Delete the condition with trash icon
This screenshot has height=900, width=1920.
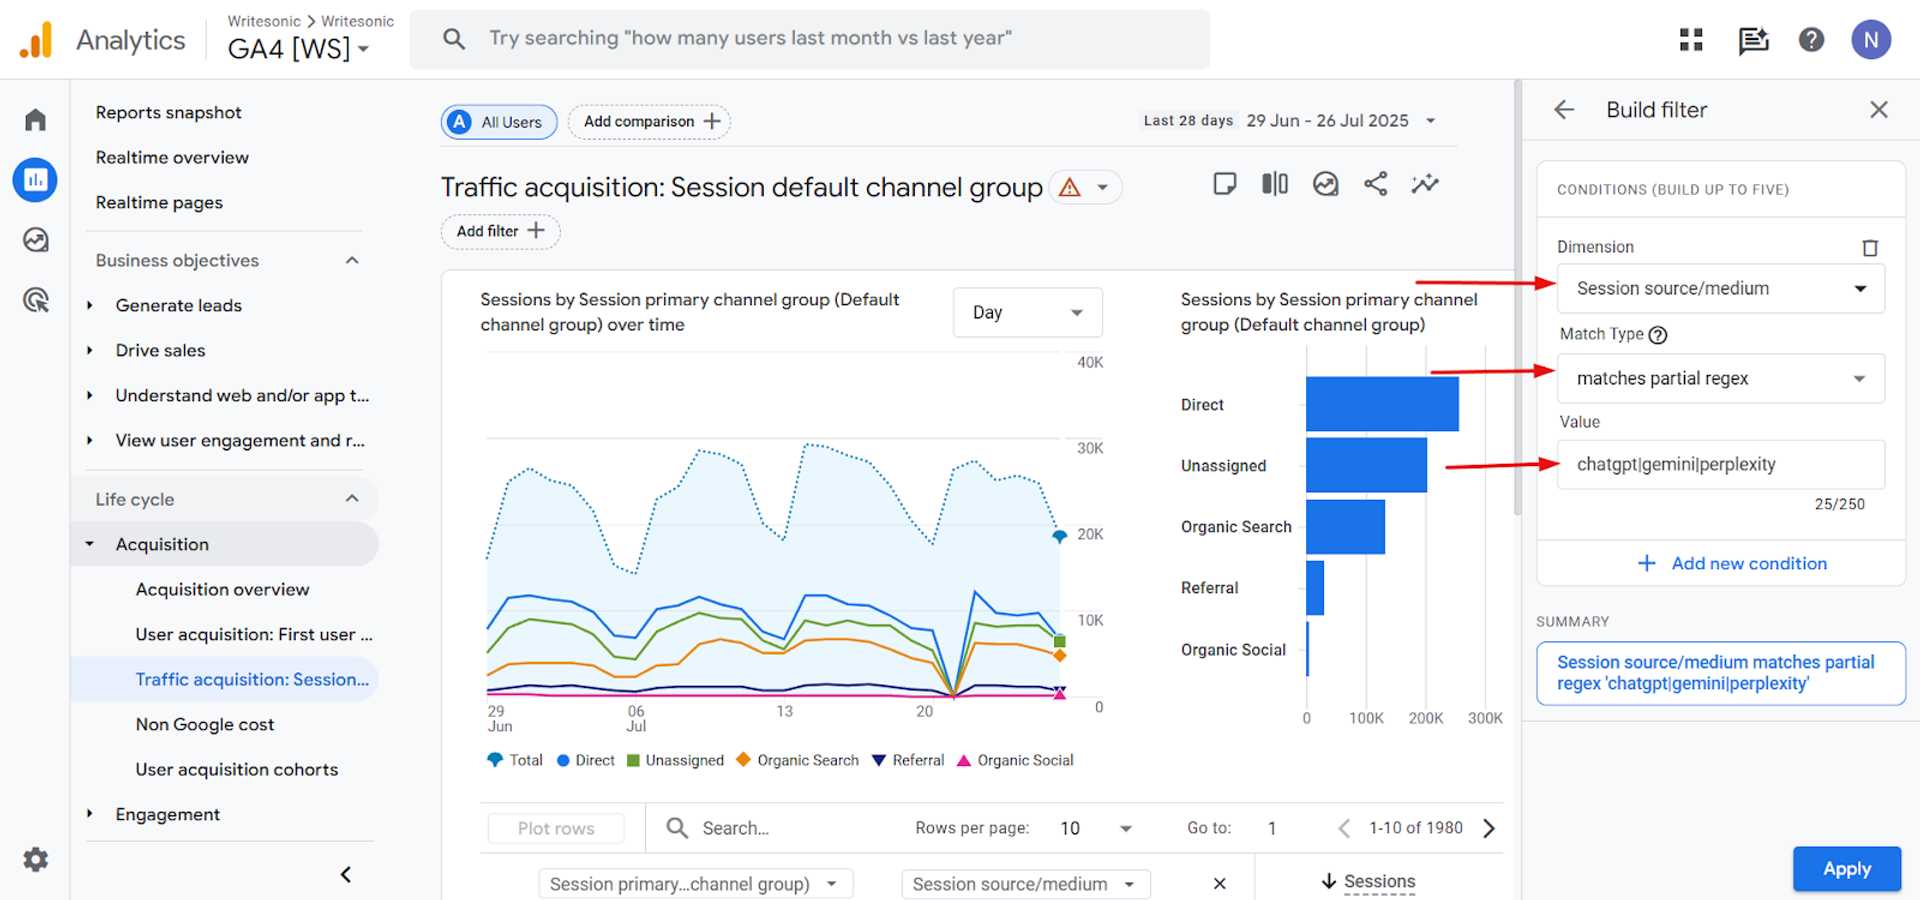tap(1870, 248)
